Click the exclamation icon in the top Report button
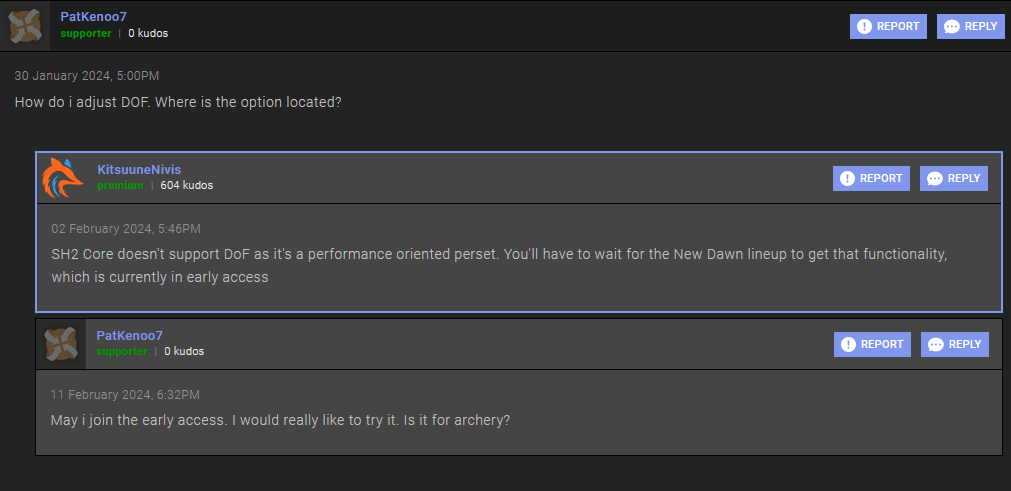The height and width of the screenshot is (491, 1011). click(x=865, y=26)
